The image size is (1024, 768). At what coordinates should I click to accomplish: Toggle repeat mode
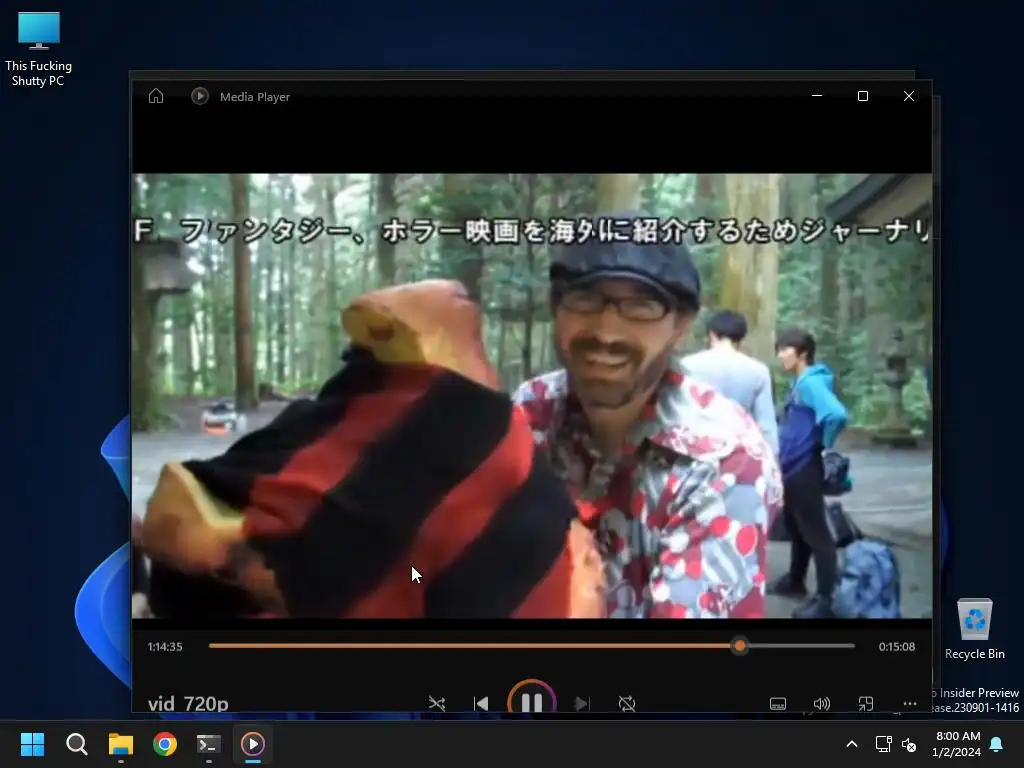(626, 703)
